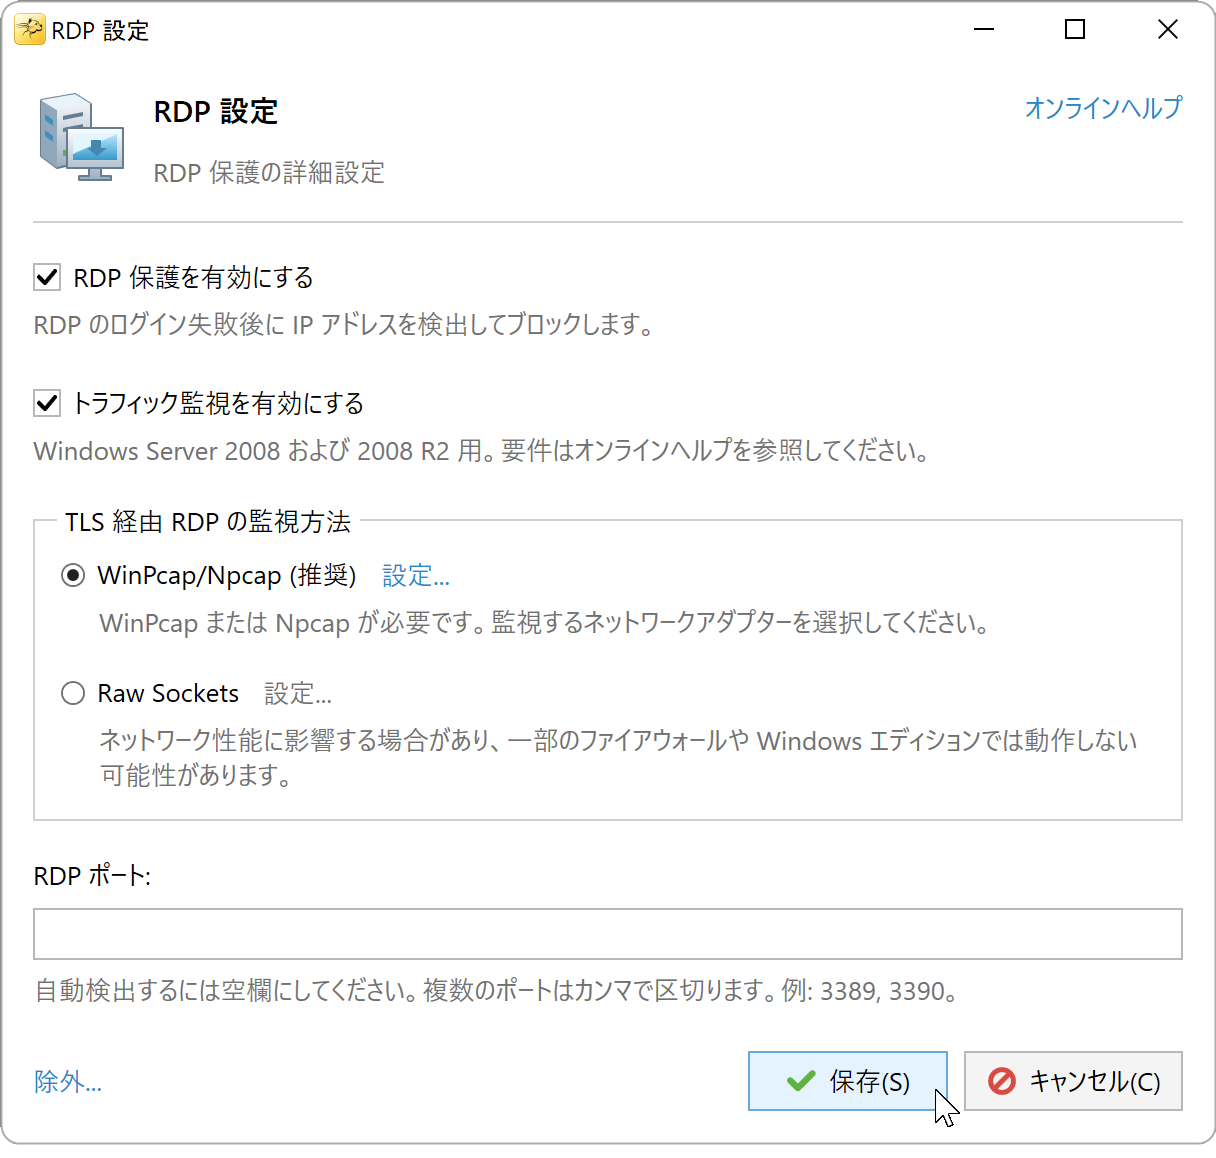Click the bold RDP 設定 heading
1216x1158 pixels.
[x=216, y=112]
